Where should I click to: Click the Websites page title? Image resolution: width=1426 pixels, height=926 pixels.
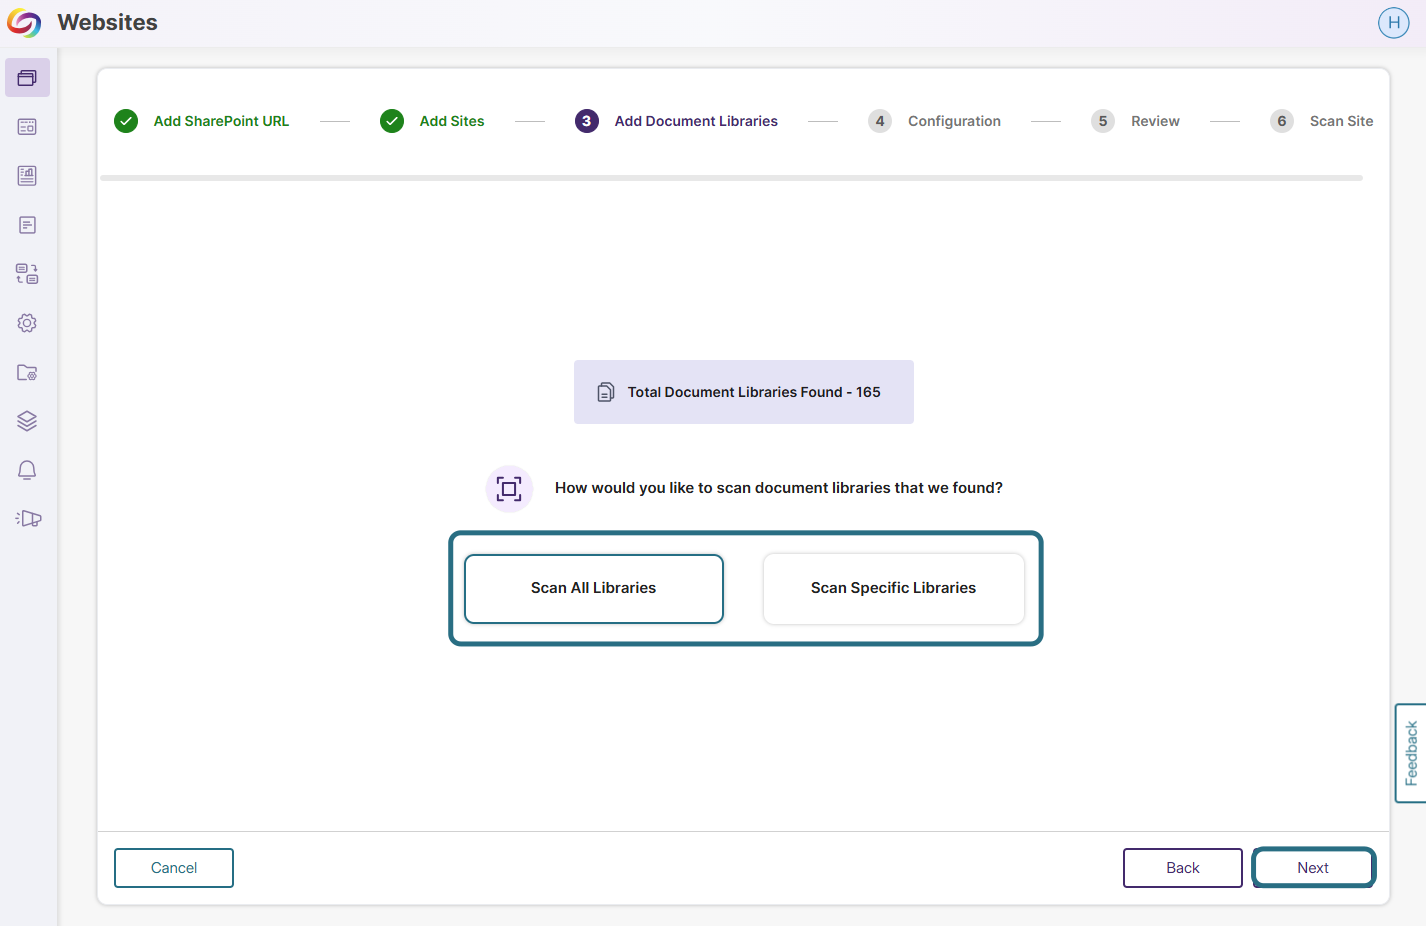click(x=108, y=22)
